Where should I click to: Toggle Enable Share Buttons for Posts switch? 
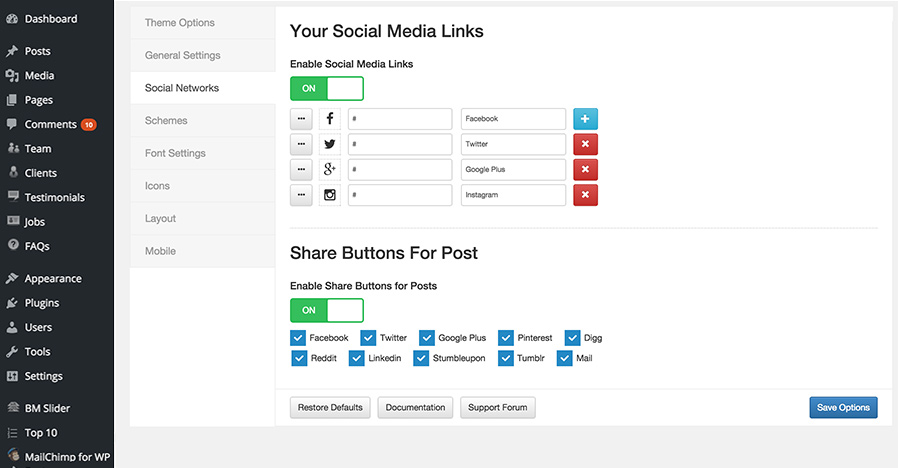[326, 310]
